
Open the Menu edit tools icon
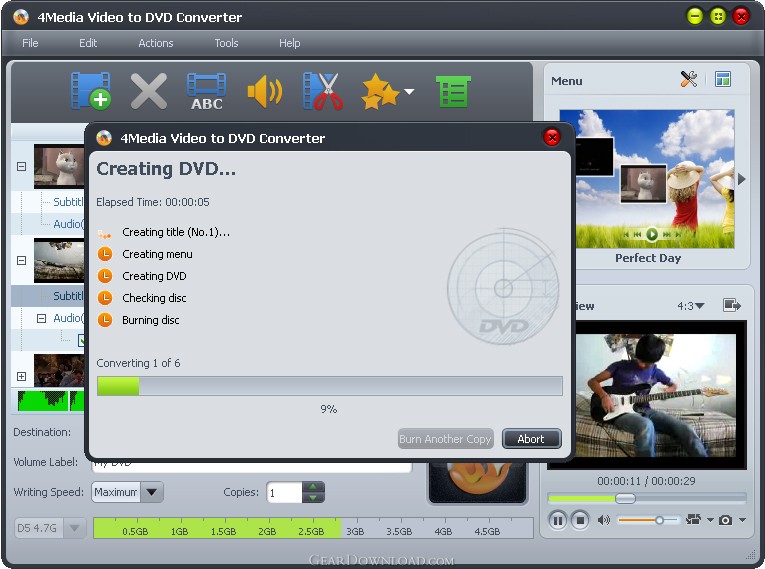tap(689, 79)
